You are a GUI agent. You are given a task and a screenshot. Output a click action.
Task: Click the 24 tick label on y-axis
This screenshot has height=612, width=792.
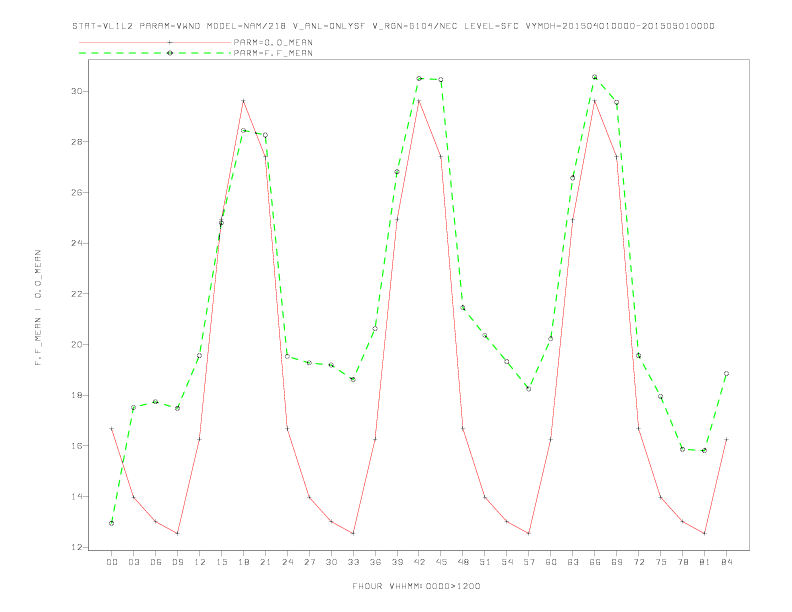coord(77,243)
